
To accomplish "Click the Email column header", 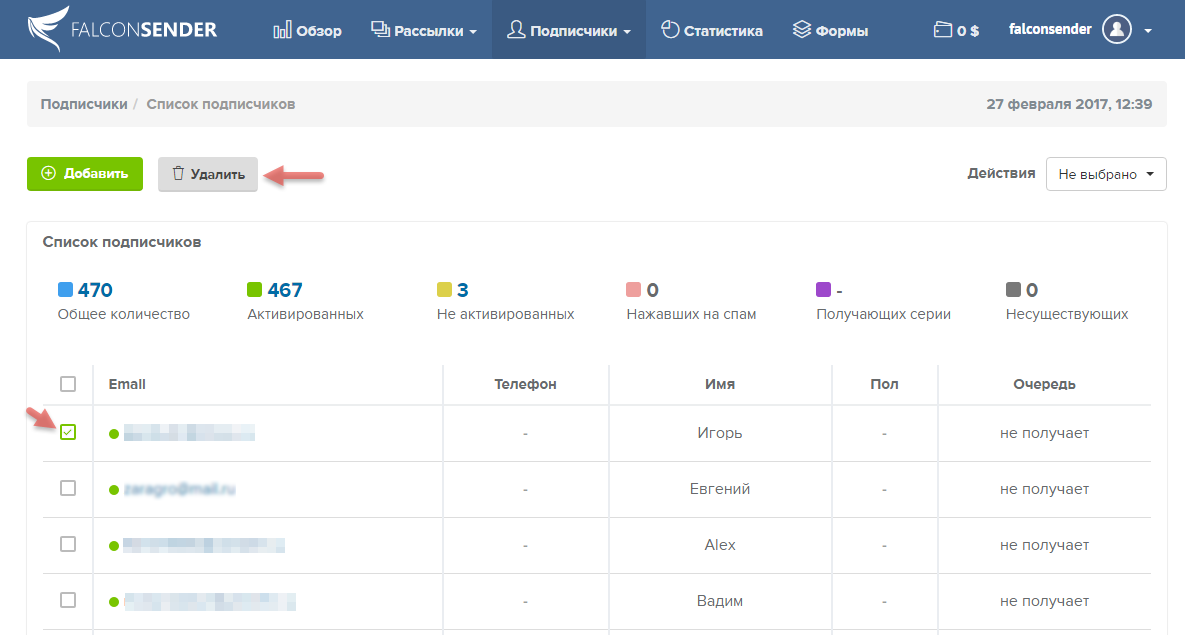I will point(127,384).
